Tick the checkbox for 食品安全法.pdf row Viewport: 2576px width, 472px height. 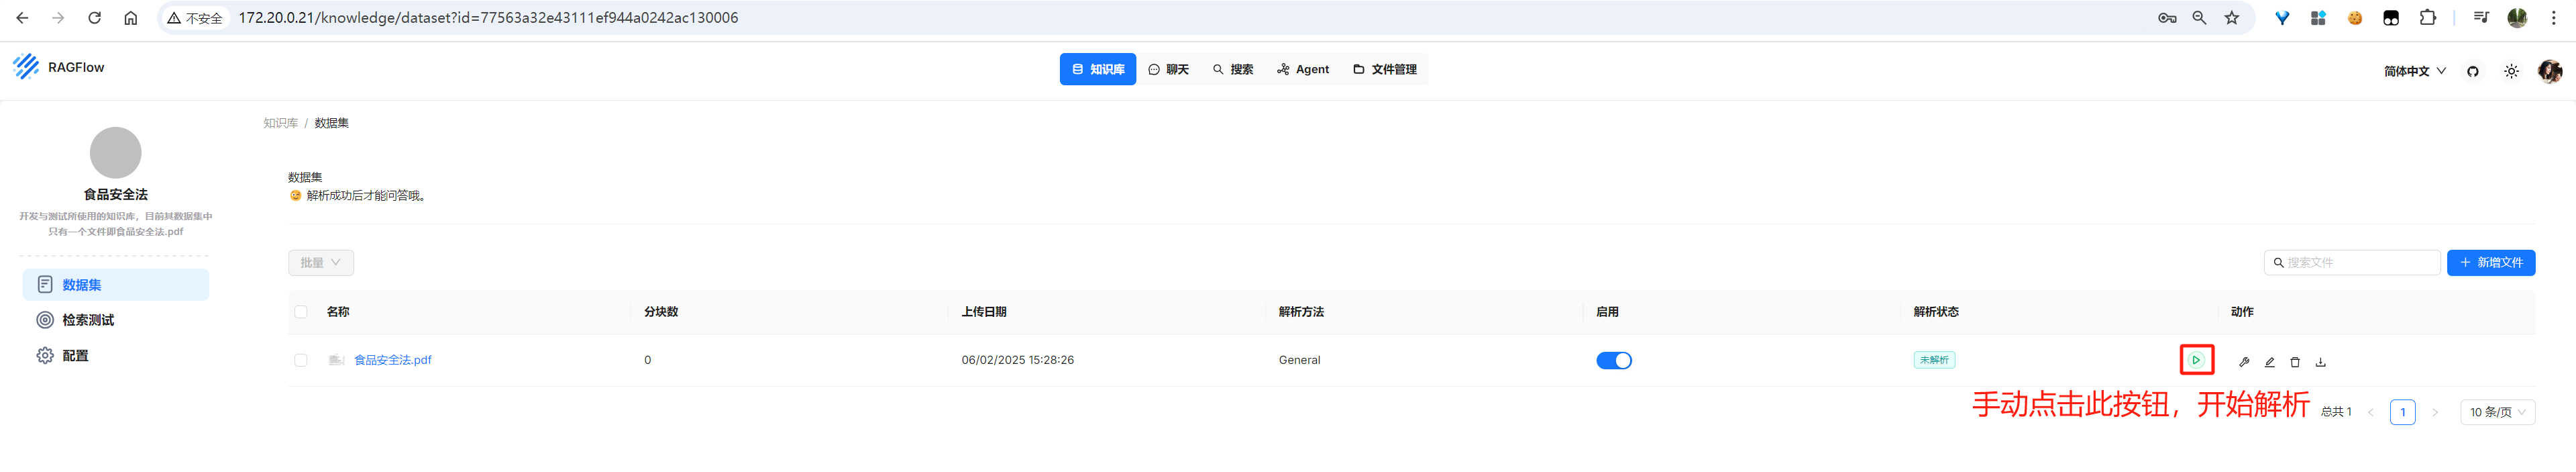click(301, 360)
